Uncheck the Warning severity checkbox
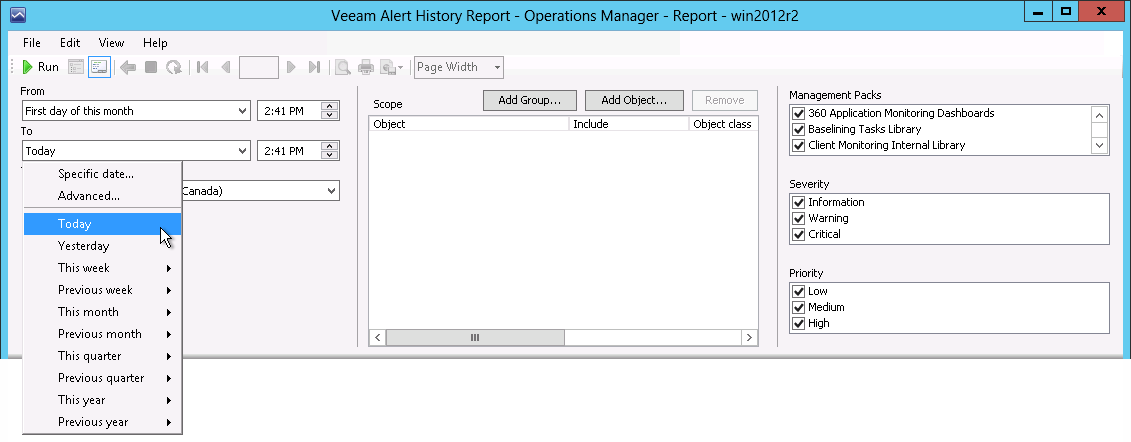Image resolution: width=1131 pixels, height=442 pixels. coord(798,218)
